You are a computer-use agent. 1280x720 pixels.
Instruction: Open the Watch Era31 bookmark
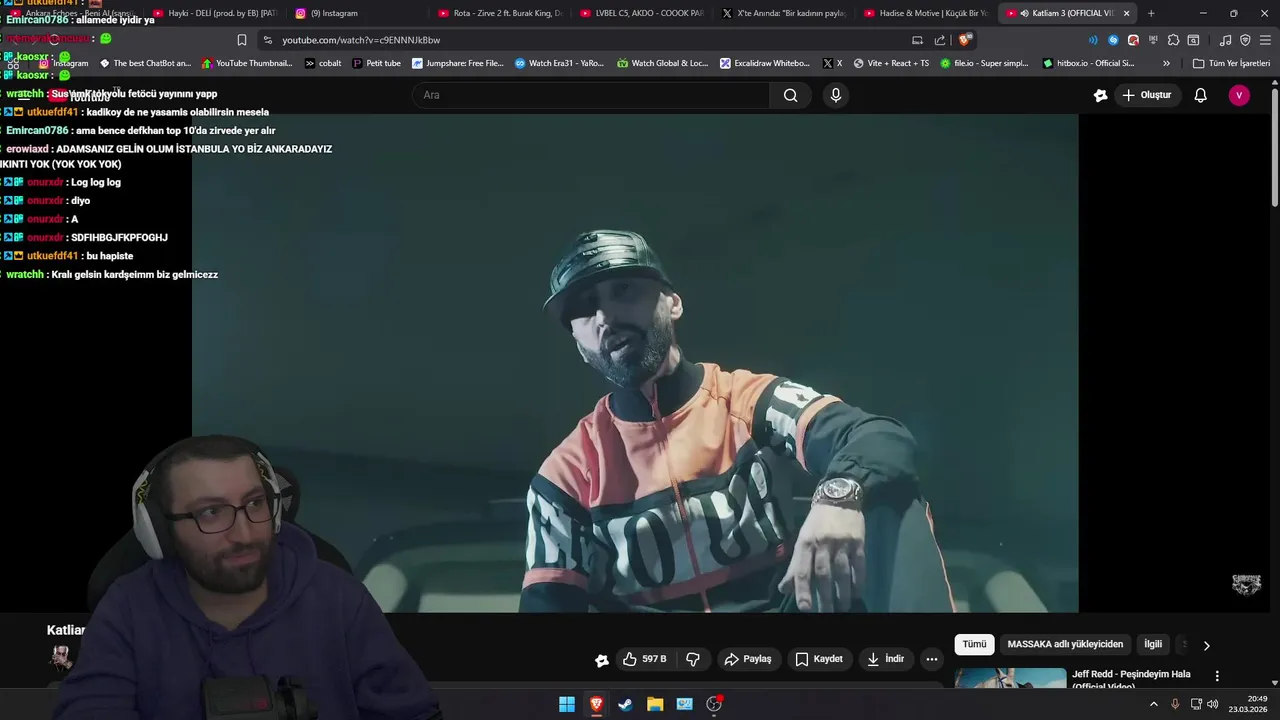point(560,63)
